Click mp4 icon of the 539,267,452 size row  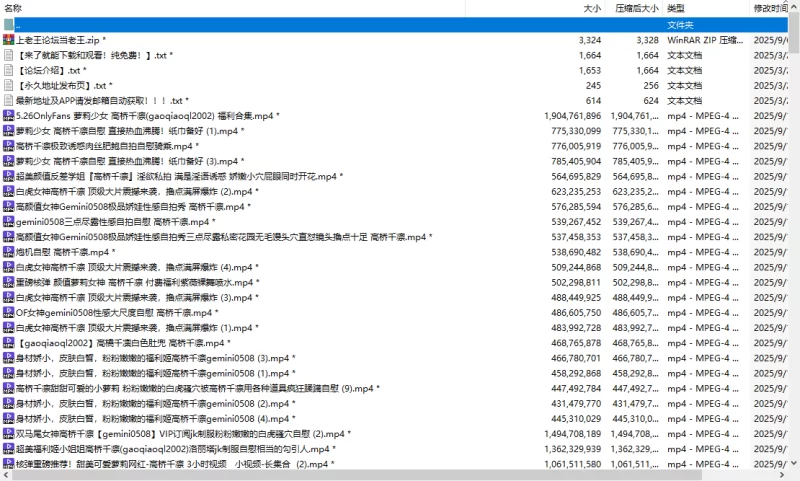coord(8,222)
